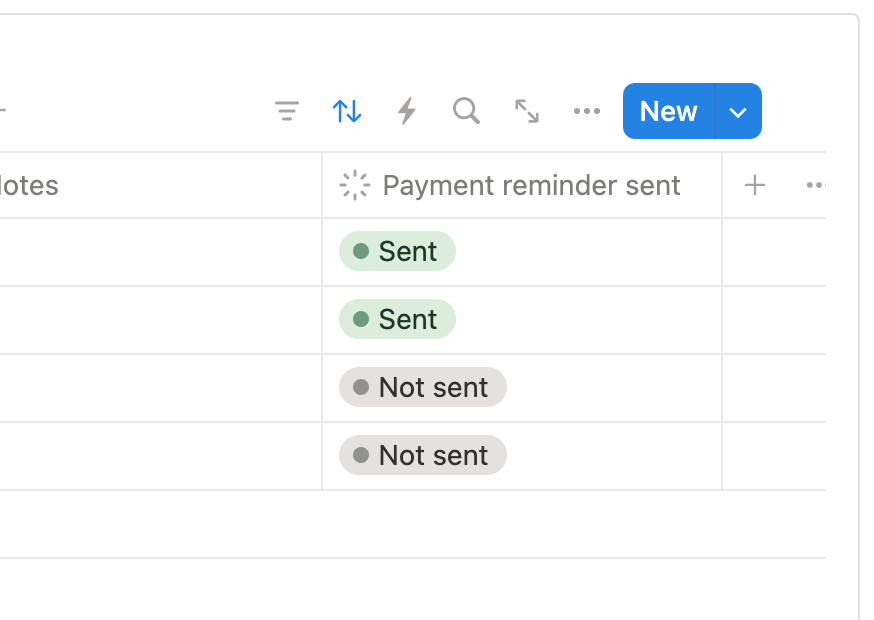
Task: Click the empty Notes cell in the last row
Action: coord(161,456)
